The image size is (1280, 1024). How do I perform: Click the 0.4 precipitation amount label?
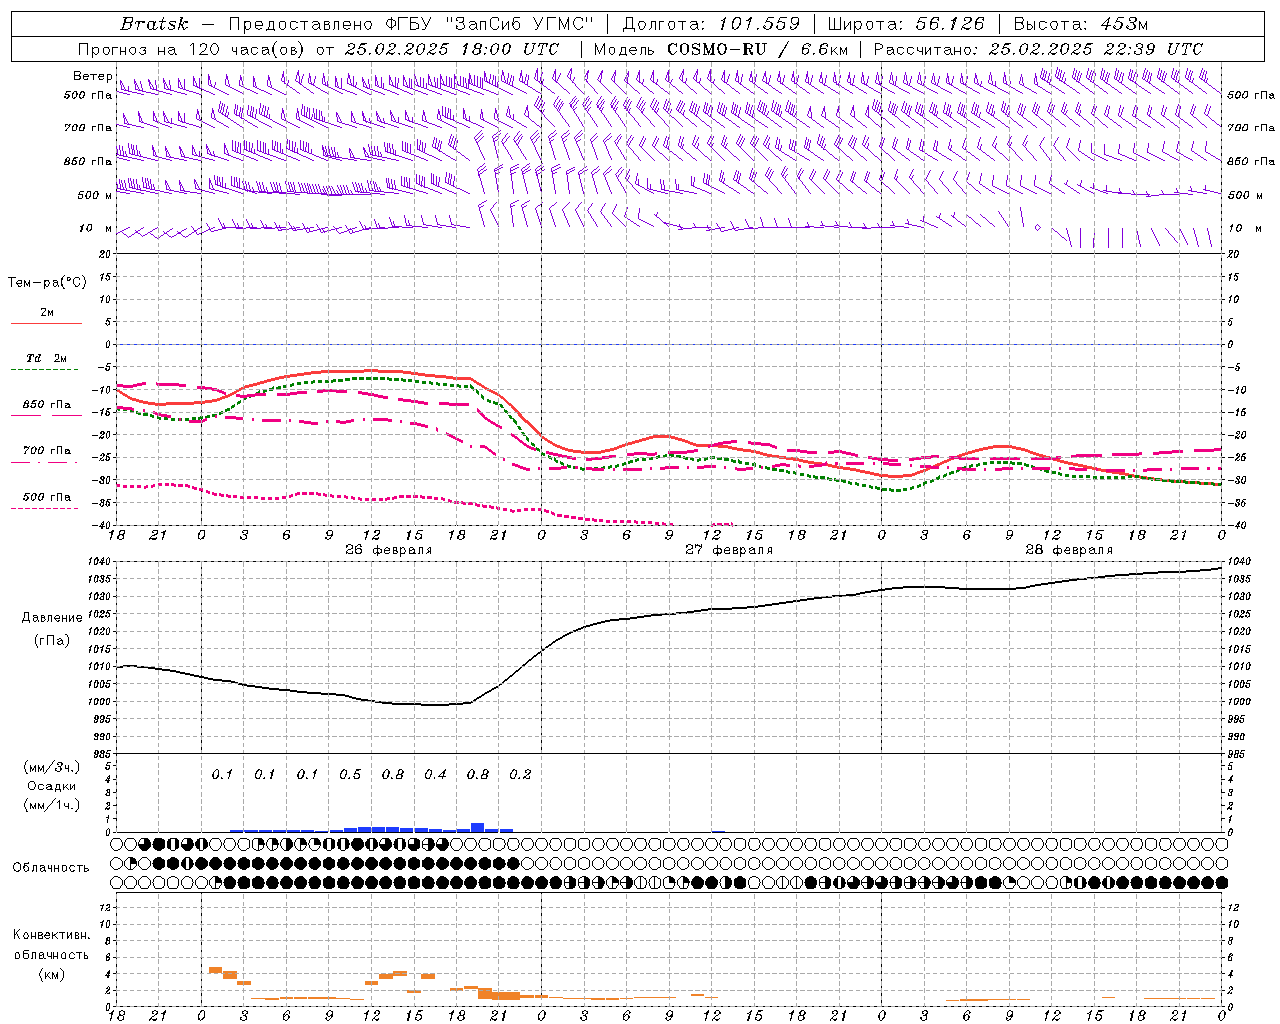435,774
